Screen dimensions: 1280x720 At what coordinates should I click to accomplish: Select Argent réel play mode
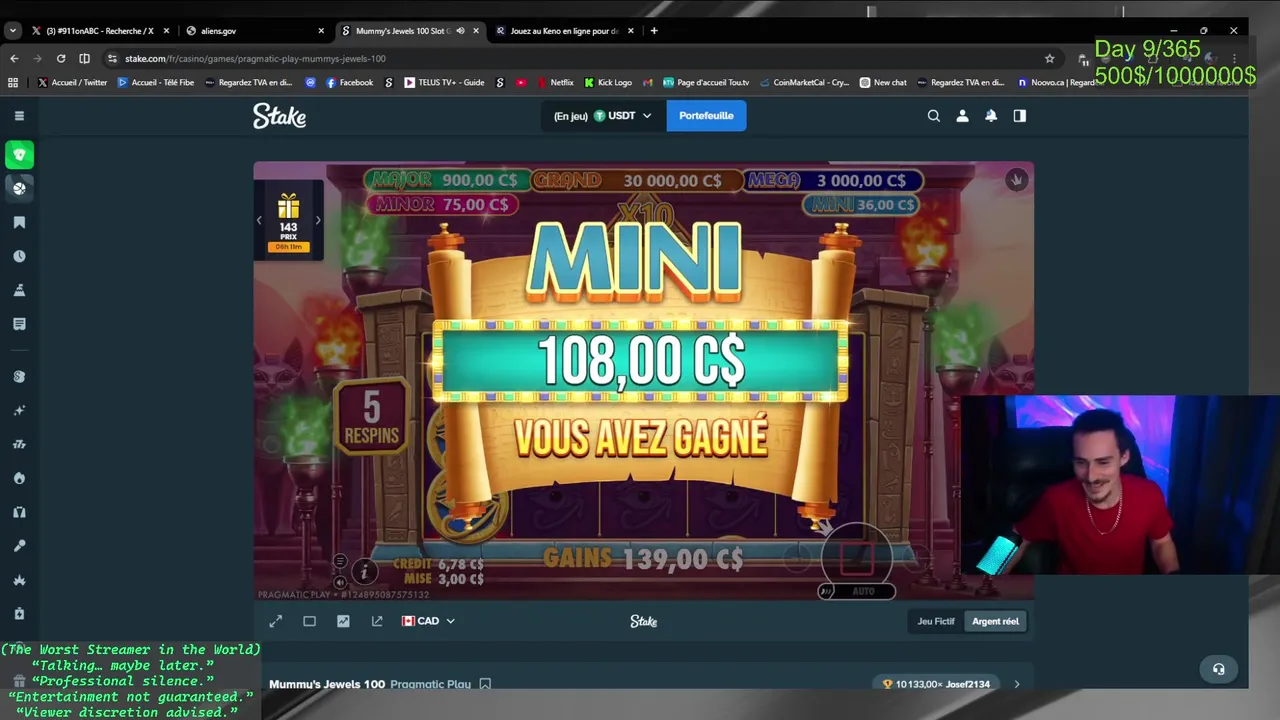pyautogui.click(x=995, y=621)
